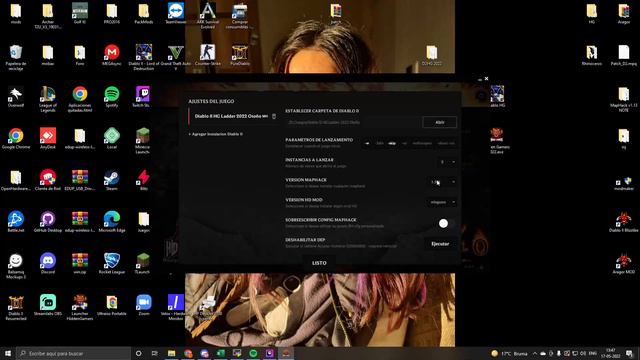Toggle Sobreescribir Config Maphack switch

pos(446,223)
